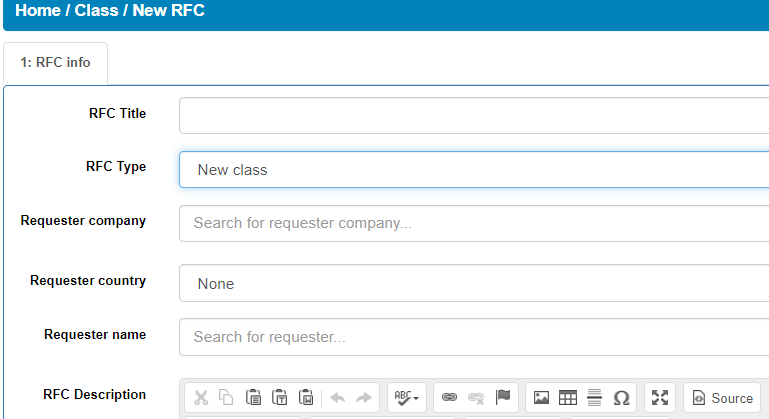Click the Copy icon in editor toolbar
Viewport: 769px width, 419px height.
click(226, 398)
